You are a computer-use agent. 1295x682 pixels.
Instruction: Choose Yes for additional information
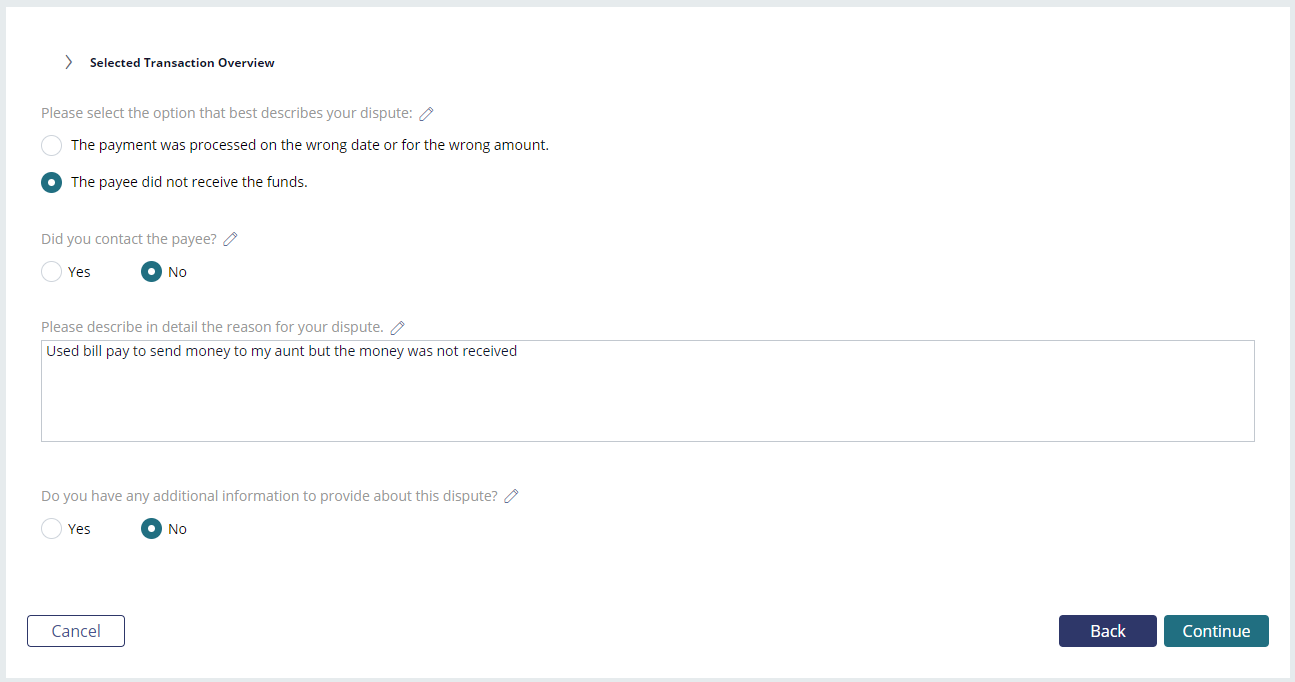[51, 529]
